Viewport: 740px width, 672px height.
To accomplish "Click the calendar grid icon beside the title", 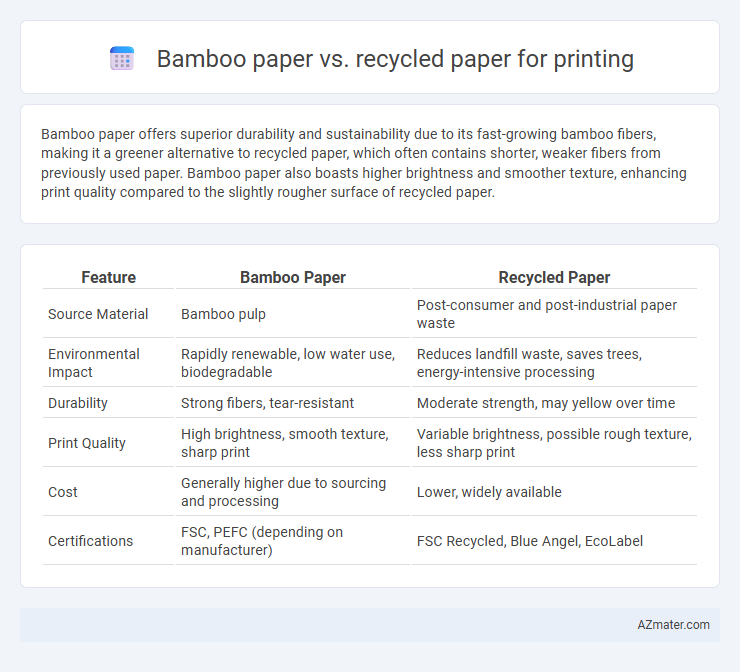I will (x=122, y=59).
